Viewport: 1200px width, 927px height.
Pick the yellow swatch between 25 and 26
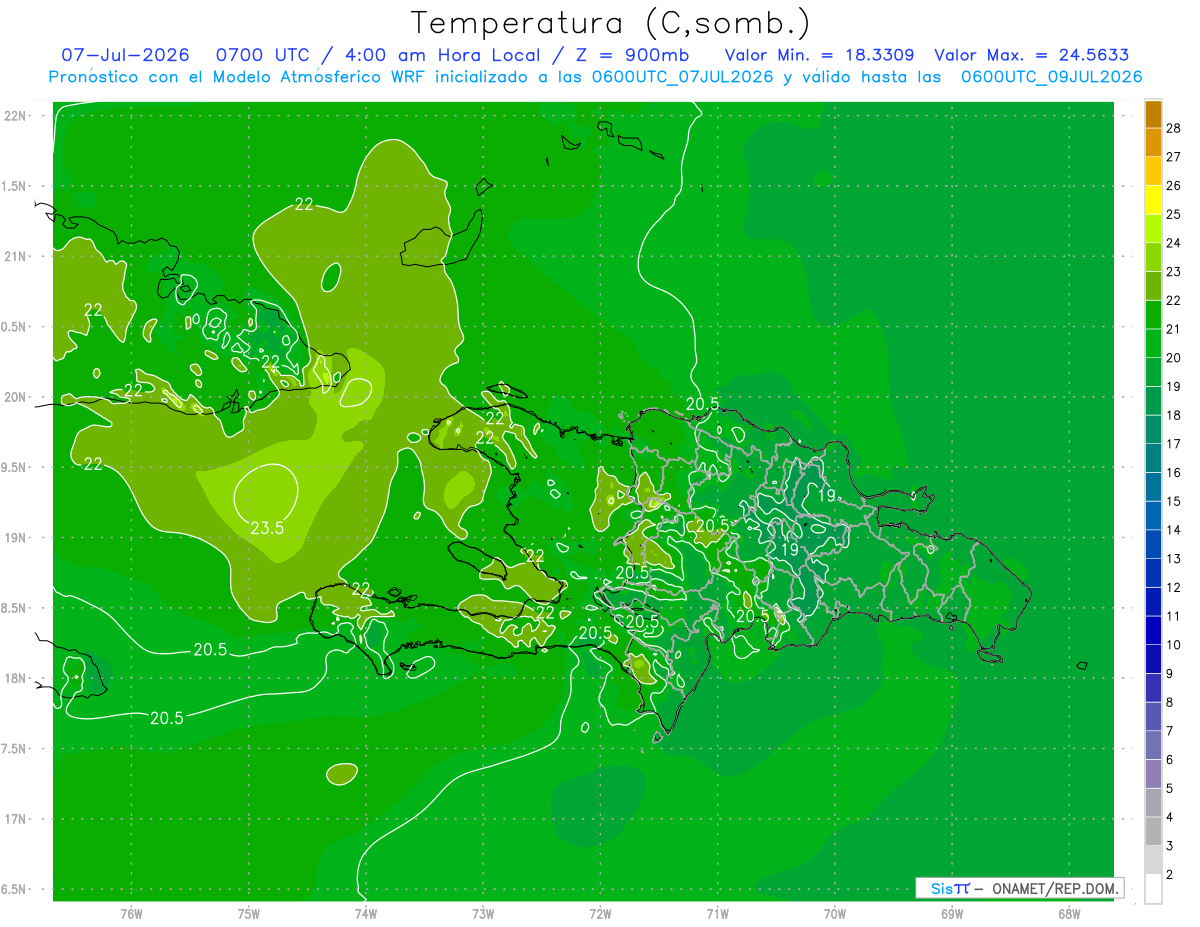click(1153, 200)
